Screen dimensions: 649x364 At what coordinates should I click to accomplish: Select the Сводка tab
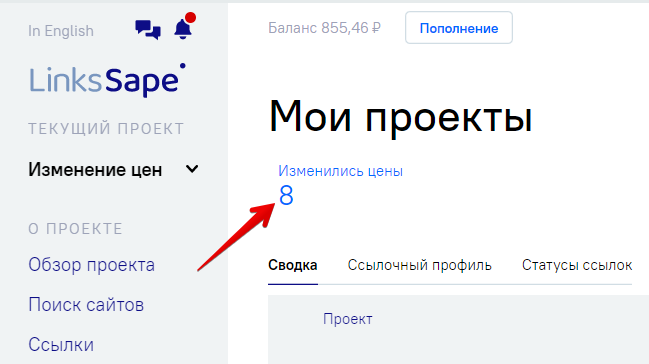pos(293,265)
